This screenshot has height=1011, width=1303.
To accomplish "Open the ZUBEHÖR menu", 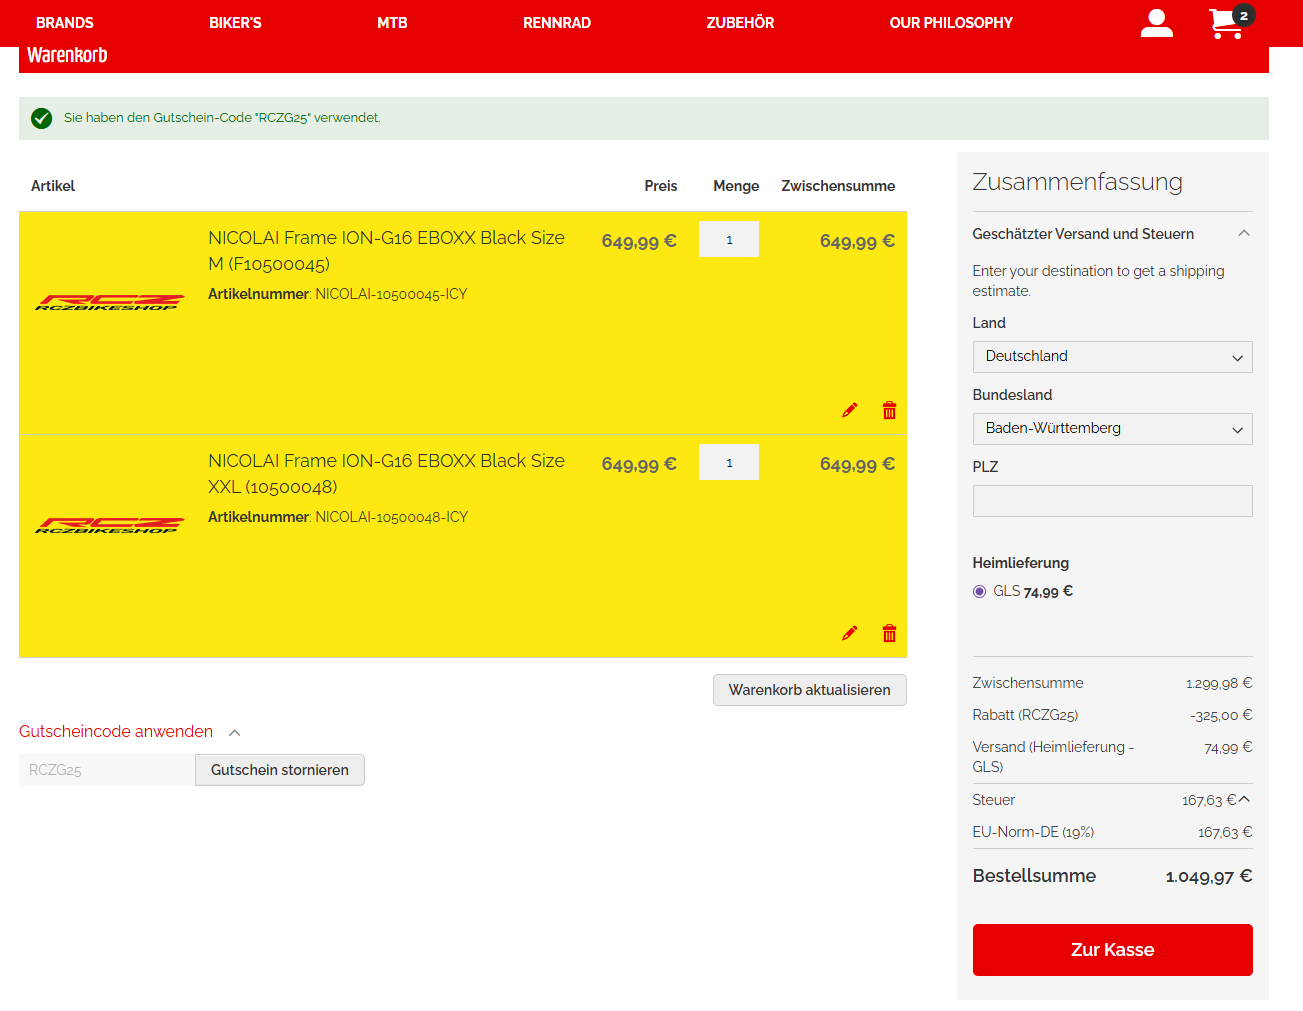I will pos(740,23).
